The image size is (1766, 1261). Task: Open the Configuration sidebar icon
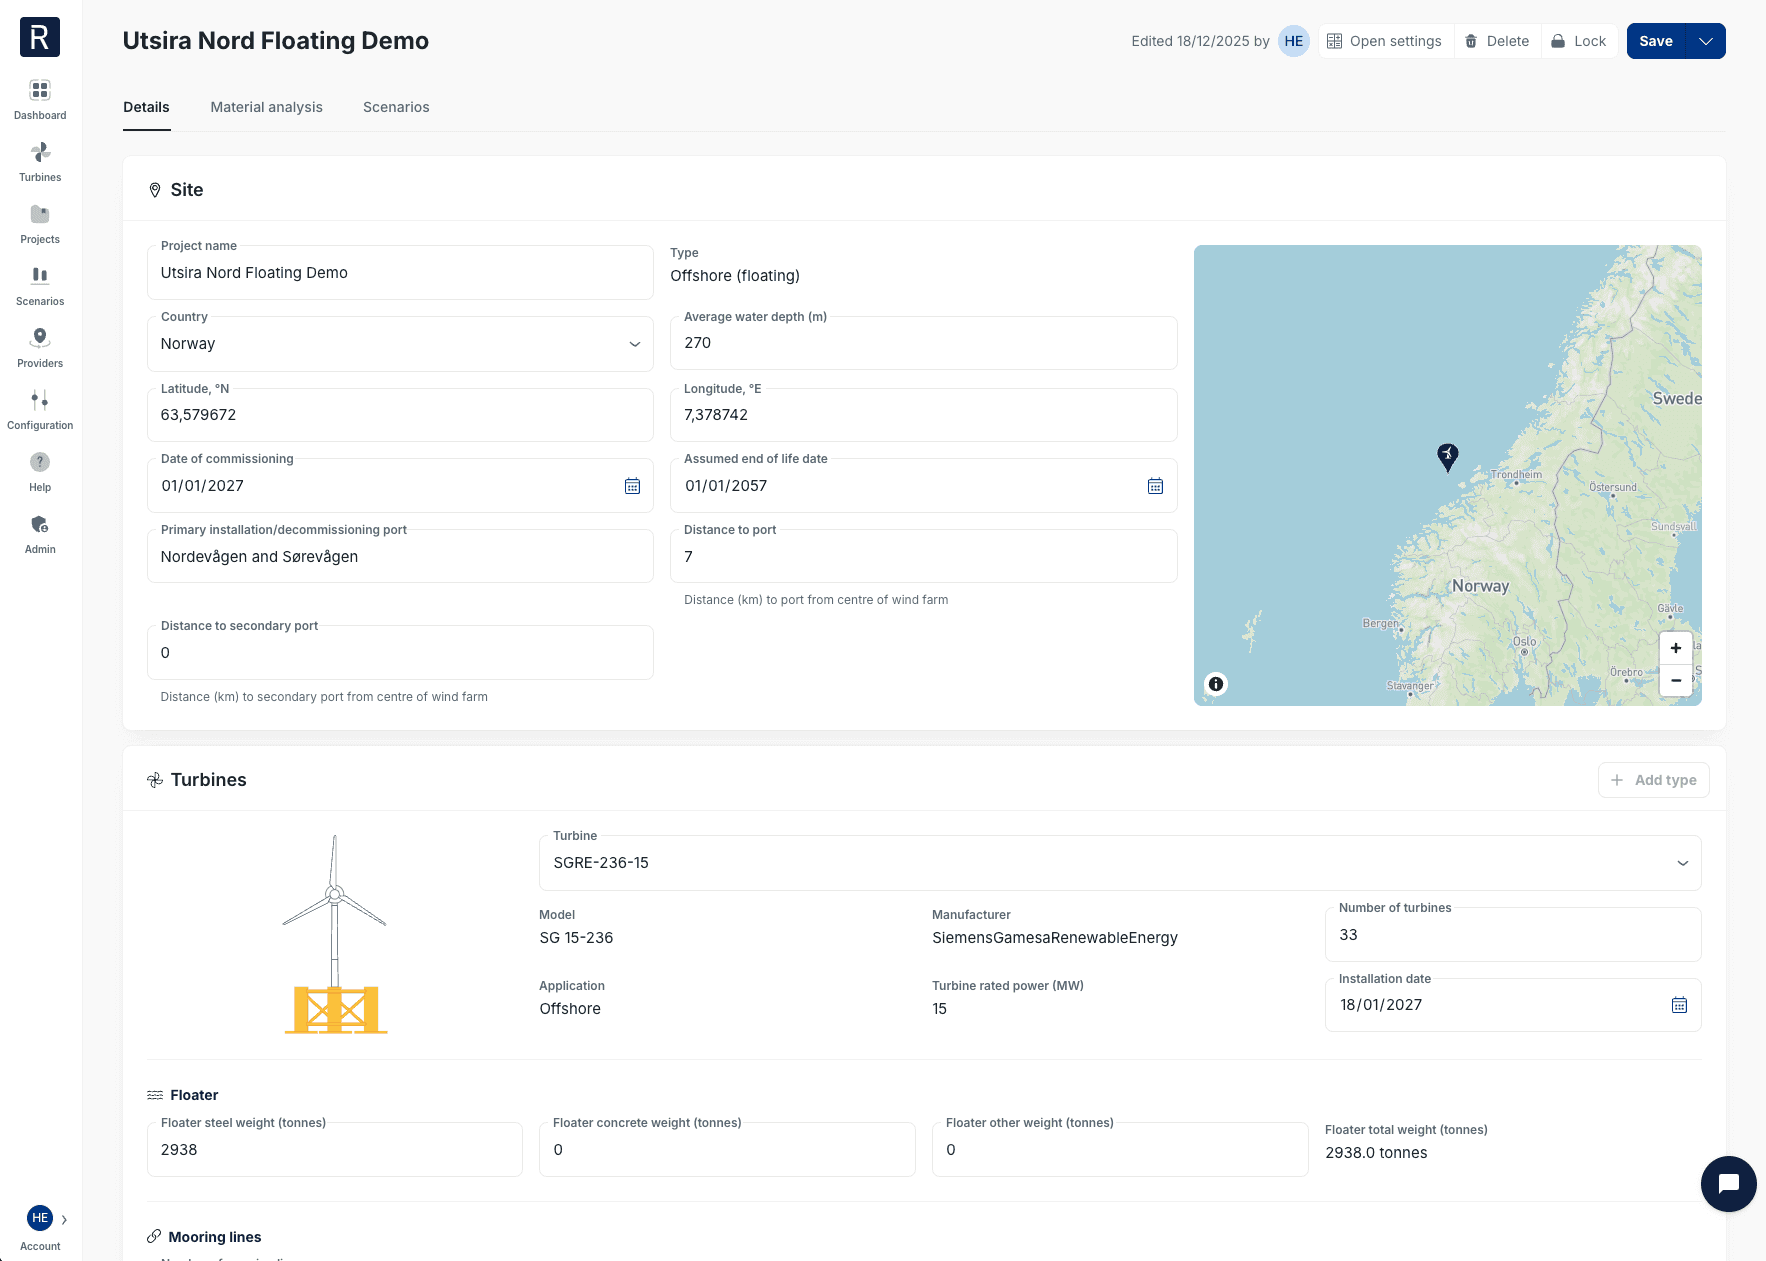coord(40,401)
